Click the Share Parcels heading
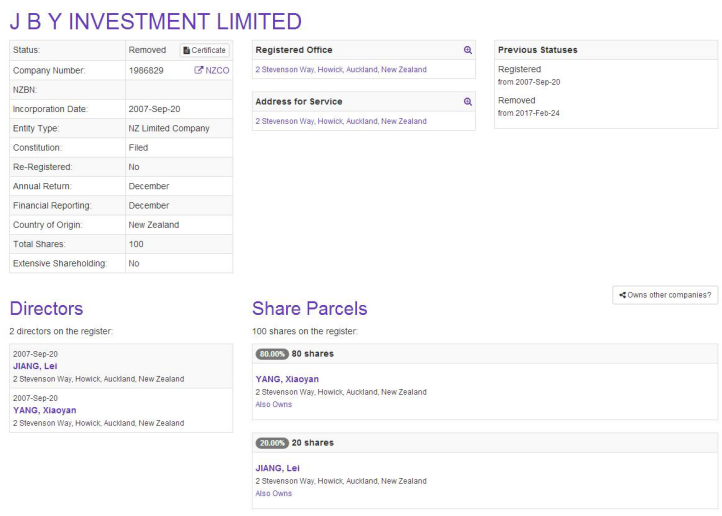The height and width of the screenshot is (516, 722). point(309,308)
